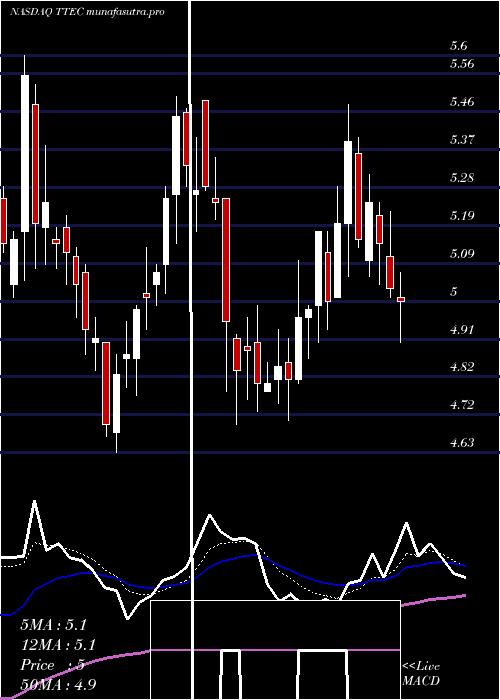500x700 pixels.
Task: Click the 5.19 price axis label
Action: point(462,216)
